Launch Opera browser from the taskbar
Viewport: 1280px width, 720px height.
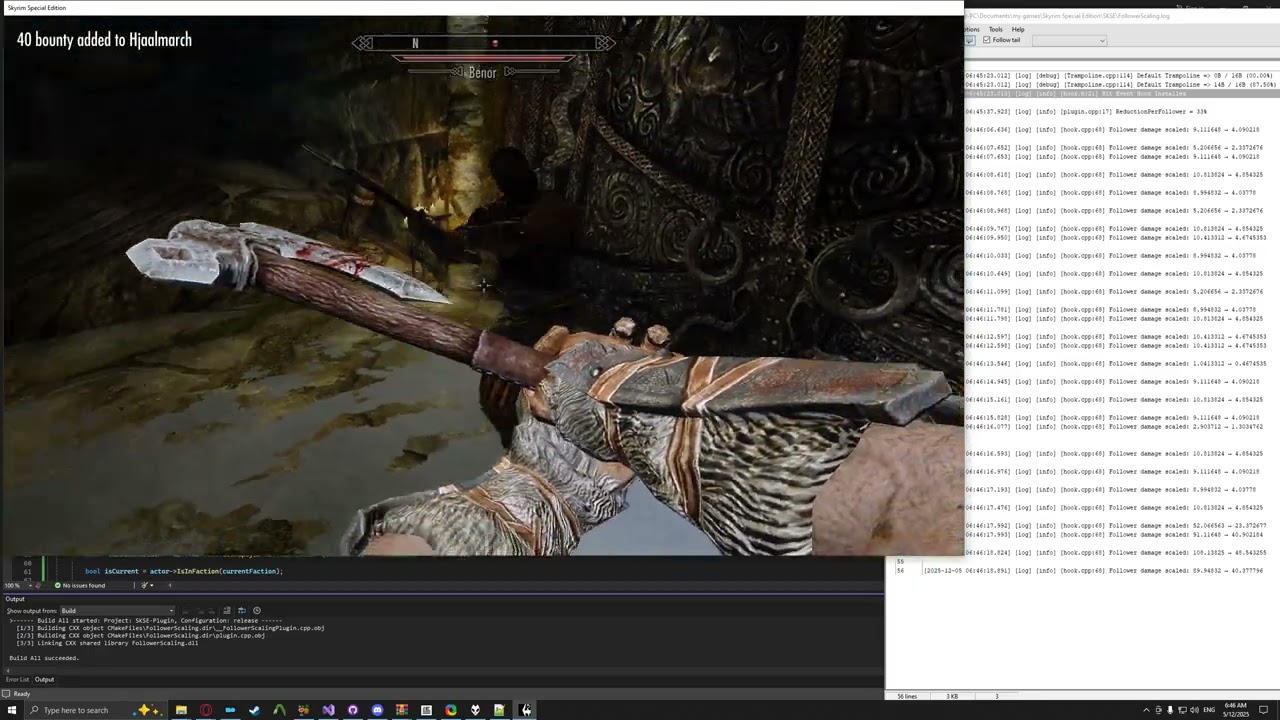(x=206, y=710)
